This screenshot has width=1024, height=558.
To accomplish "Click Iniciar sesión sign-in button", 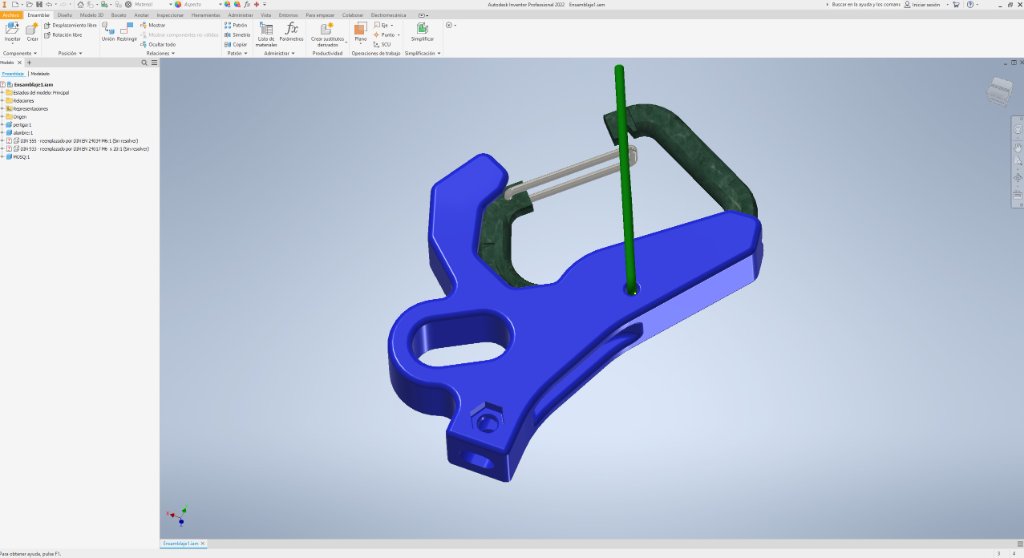I will pyautogui.click(x=922, y=5).
